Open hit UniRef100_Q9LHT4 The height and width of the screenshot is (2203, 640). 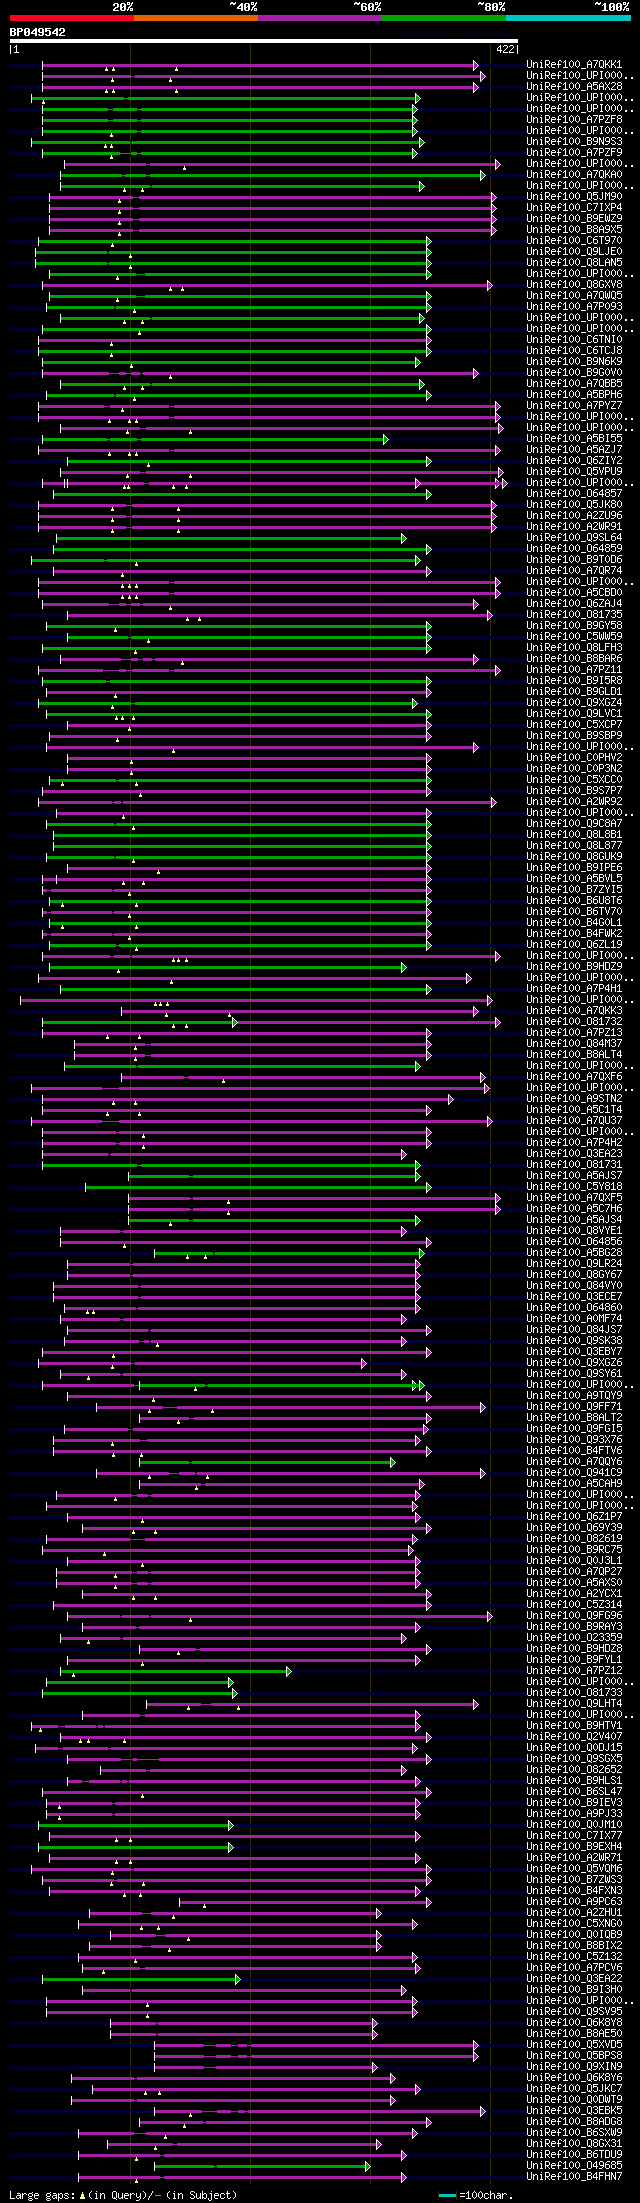click(574, 1704)
